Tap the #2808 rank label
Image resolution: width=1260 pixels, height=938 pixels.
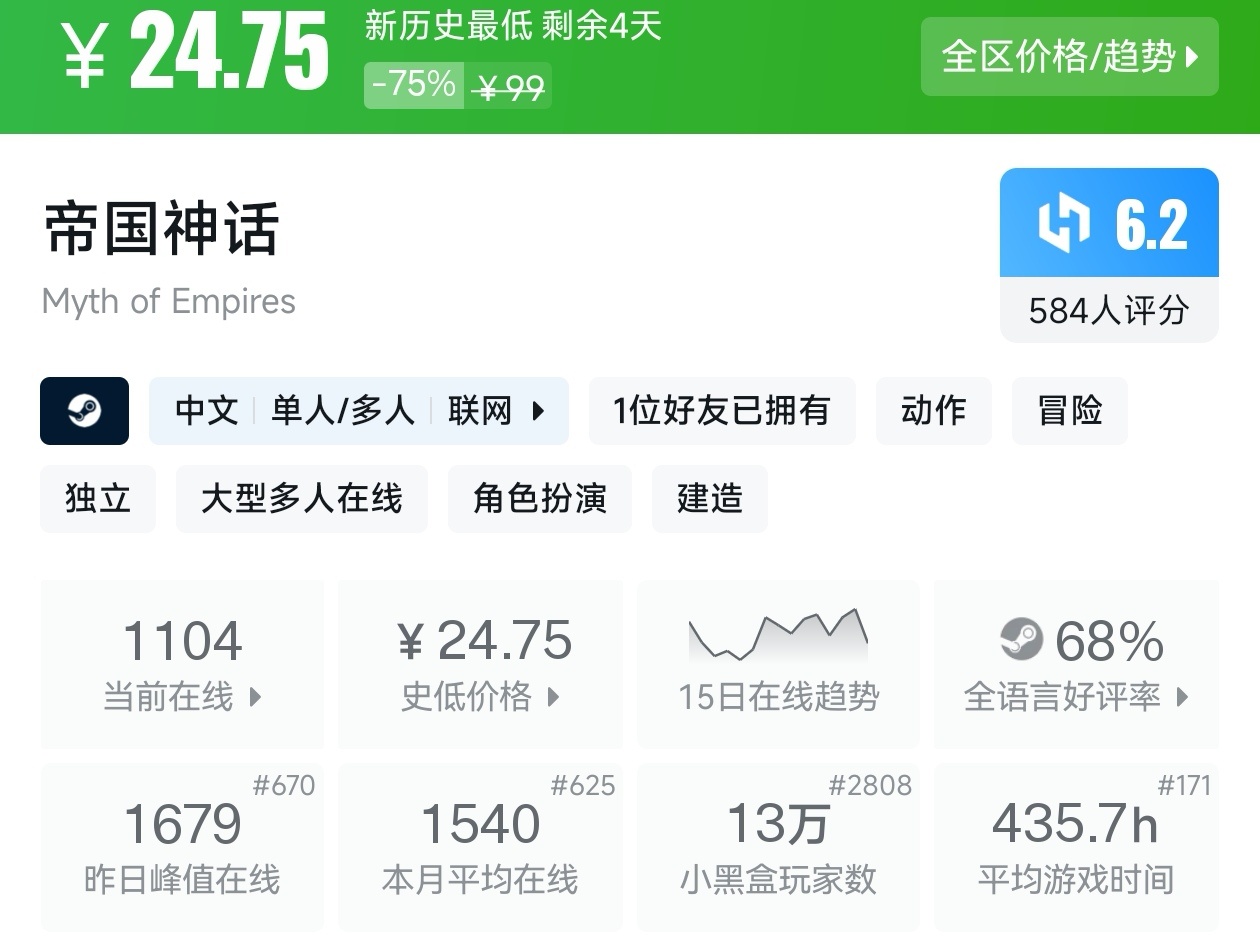(x=871, y=786)
